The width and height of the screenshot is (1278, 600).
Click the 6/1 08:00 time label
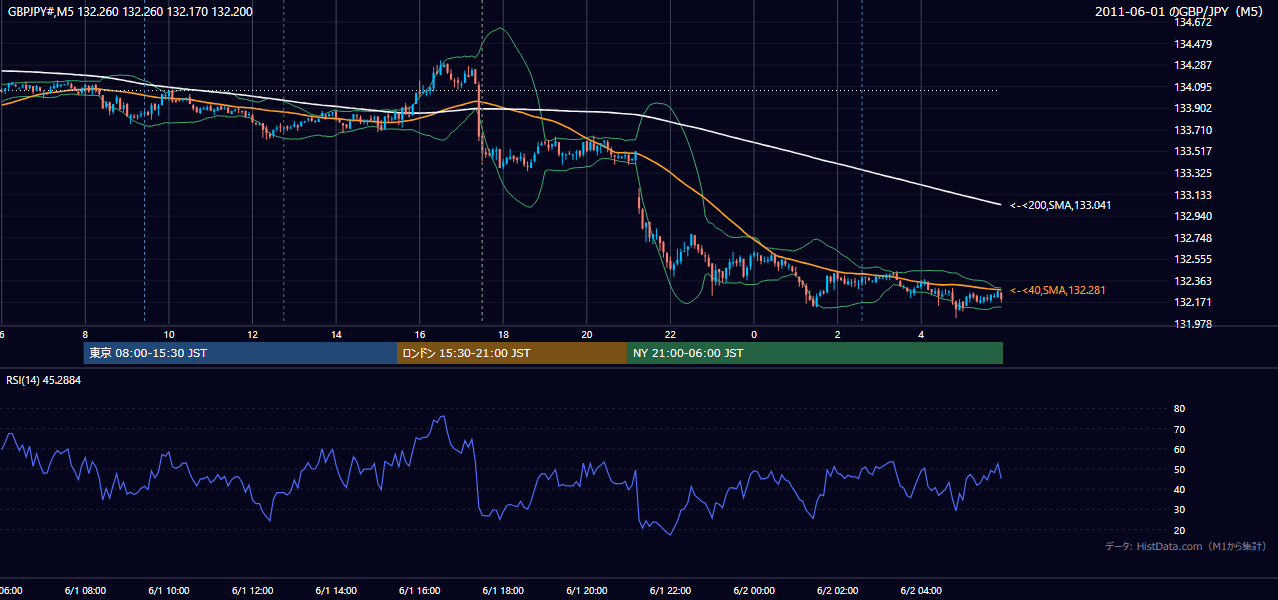pyautogui.click(x=84, y=590)
